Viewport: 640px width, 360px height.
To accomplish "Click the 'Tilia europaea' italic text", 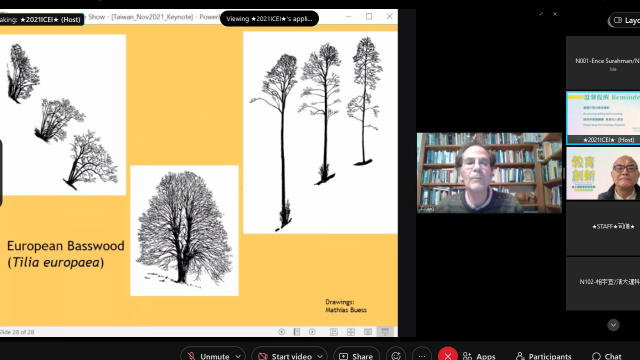I will [x=56, y=262].
